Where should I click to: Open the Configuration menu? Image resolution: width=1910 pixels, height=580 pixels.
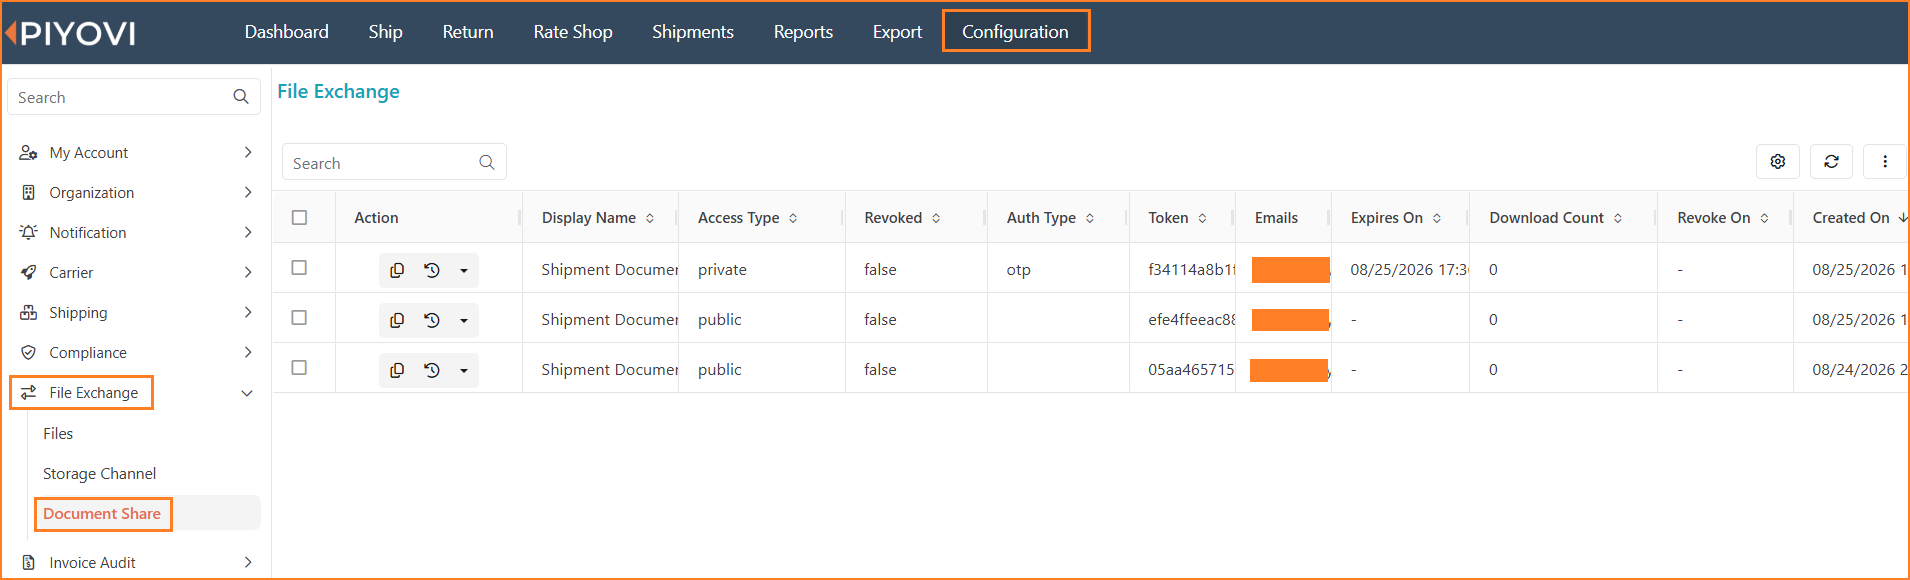(x=1015, y=32)
